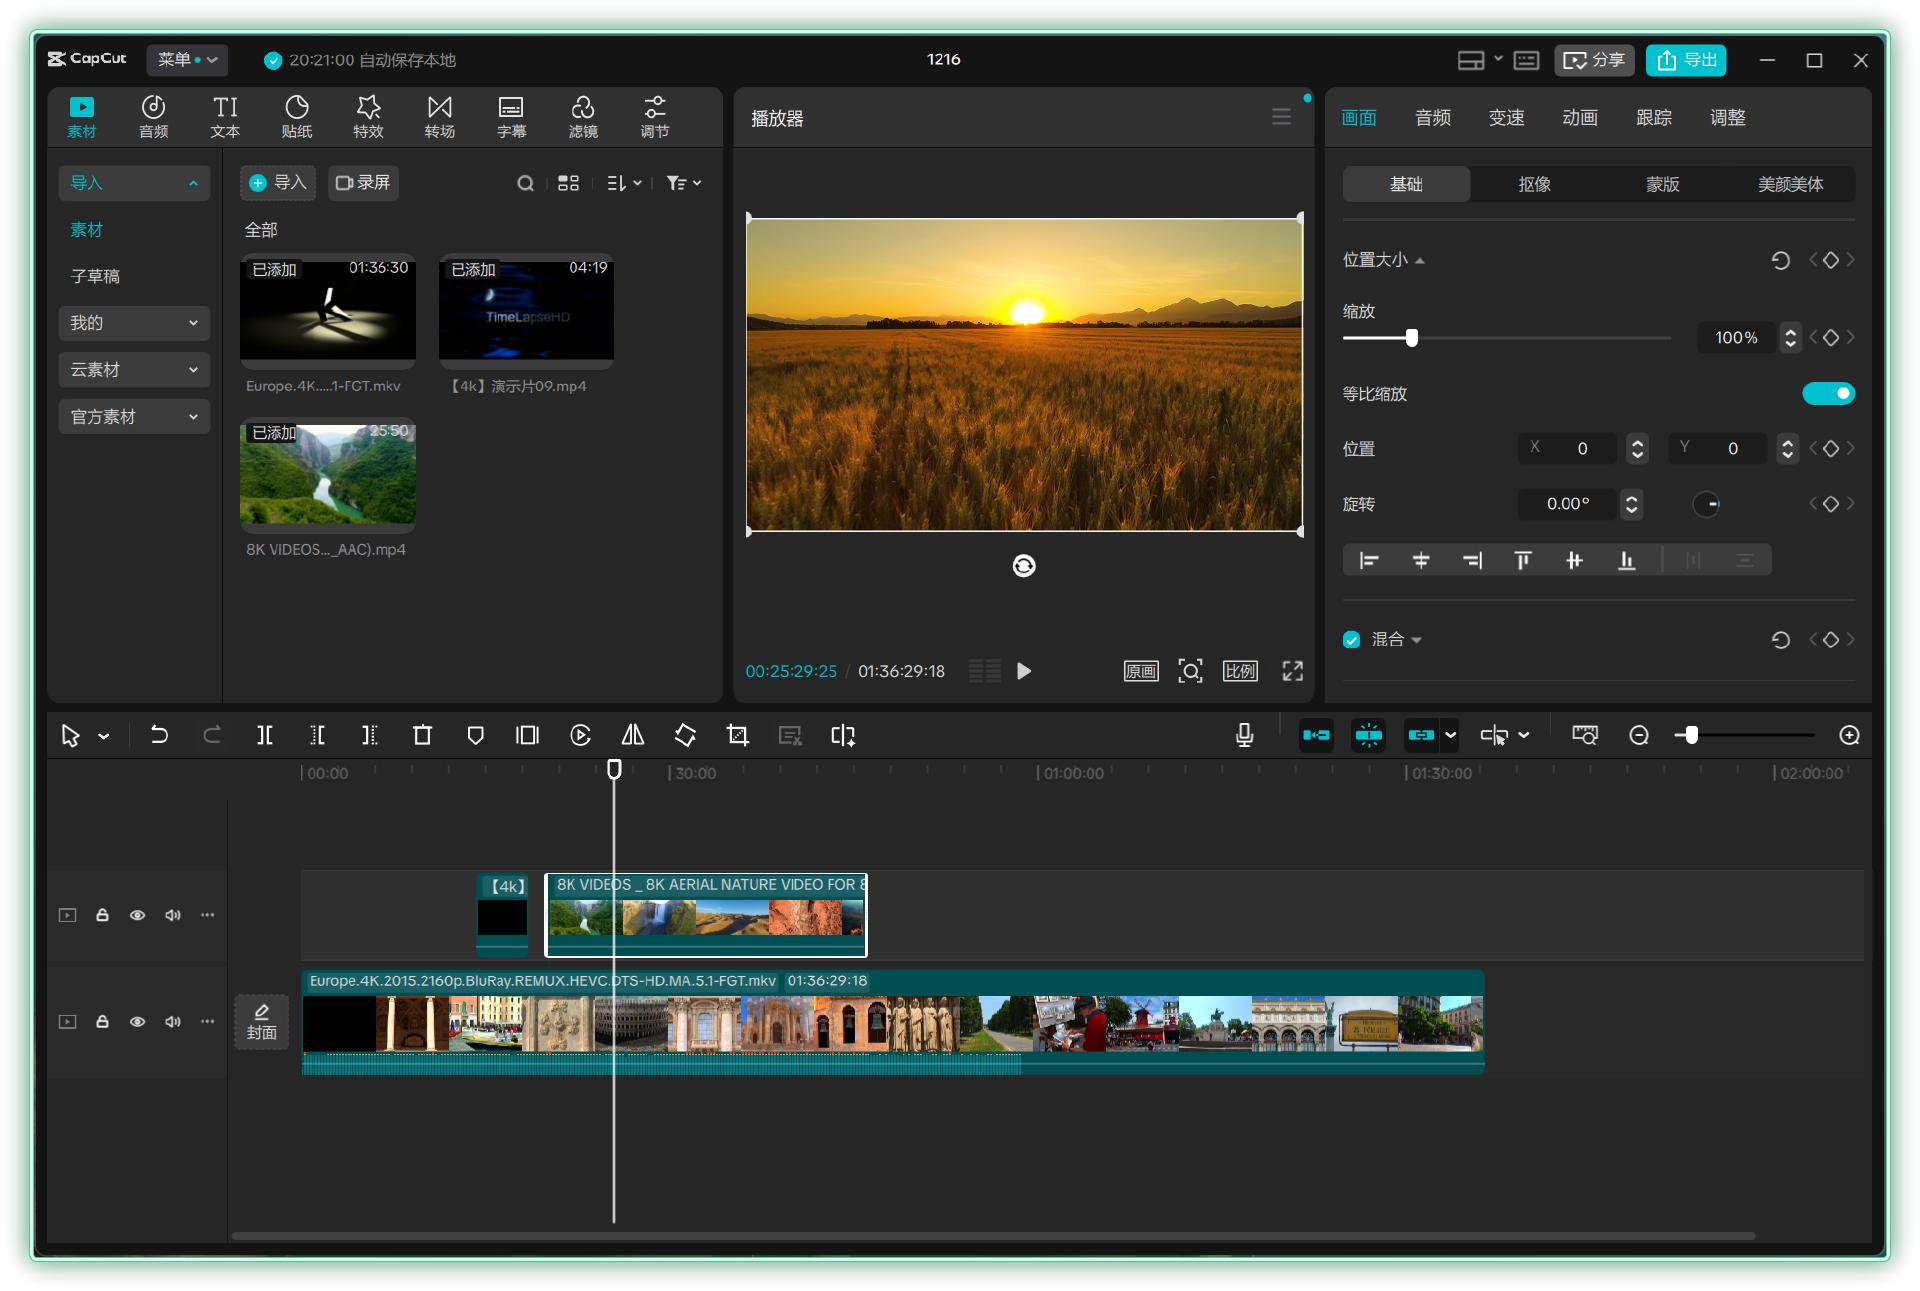
Task: Click the 导出 export button
Action: tap(1686, 60)
